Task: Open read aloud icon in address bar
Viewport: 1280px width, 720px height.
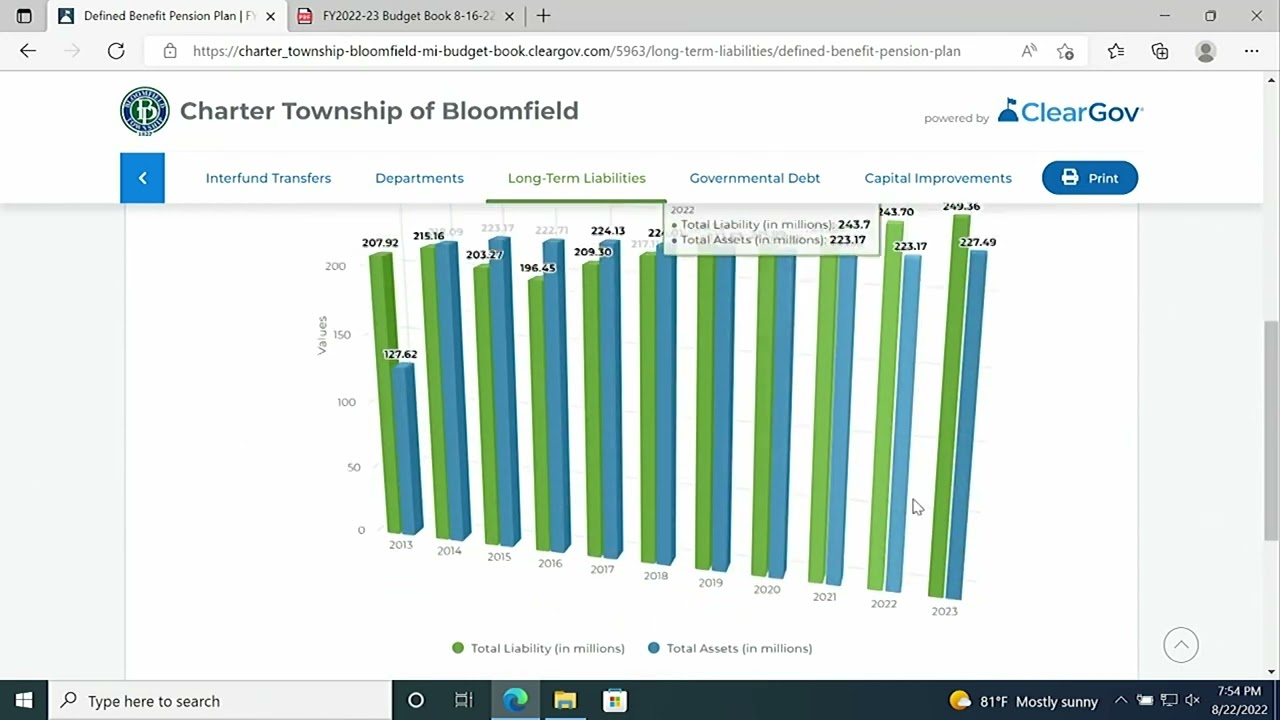Action: 1029,51
